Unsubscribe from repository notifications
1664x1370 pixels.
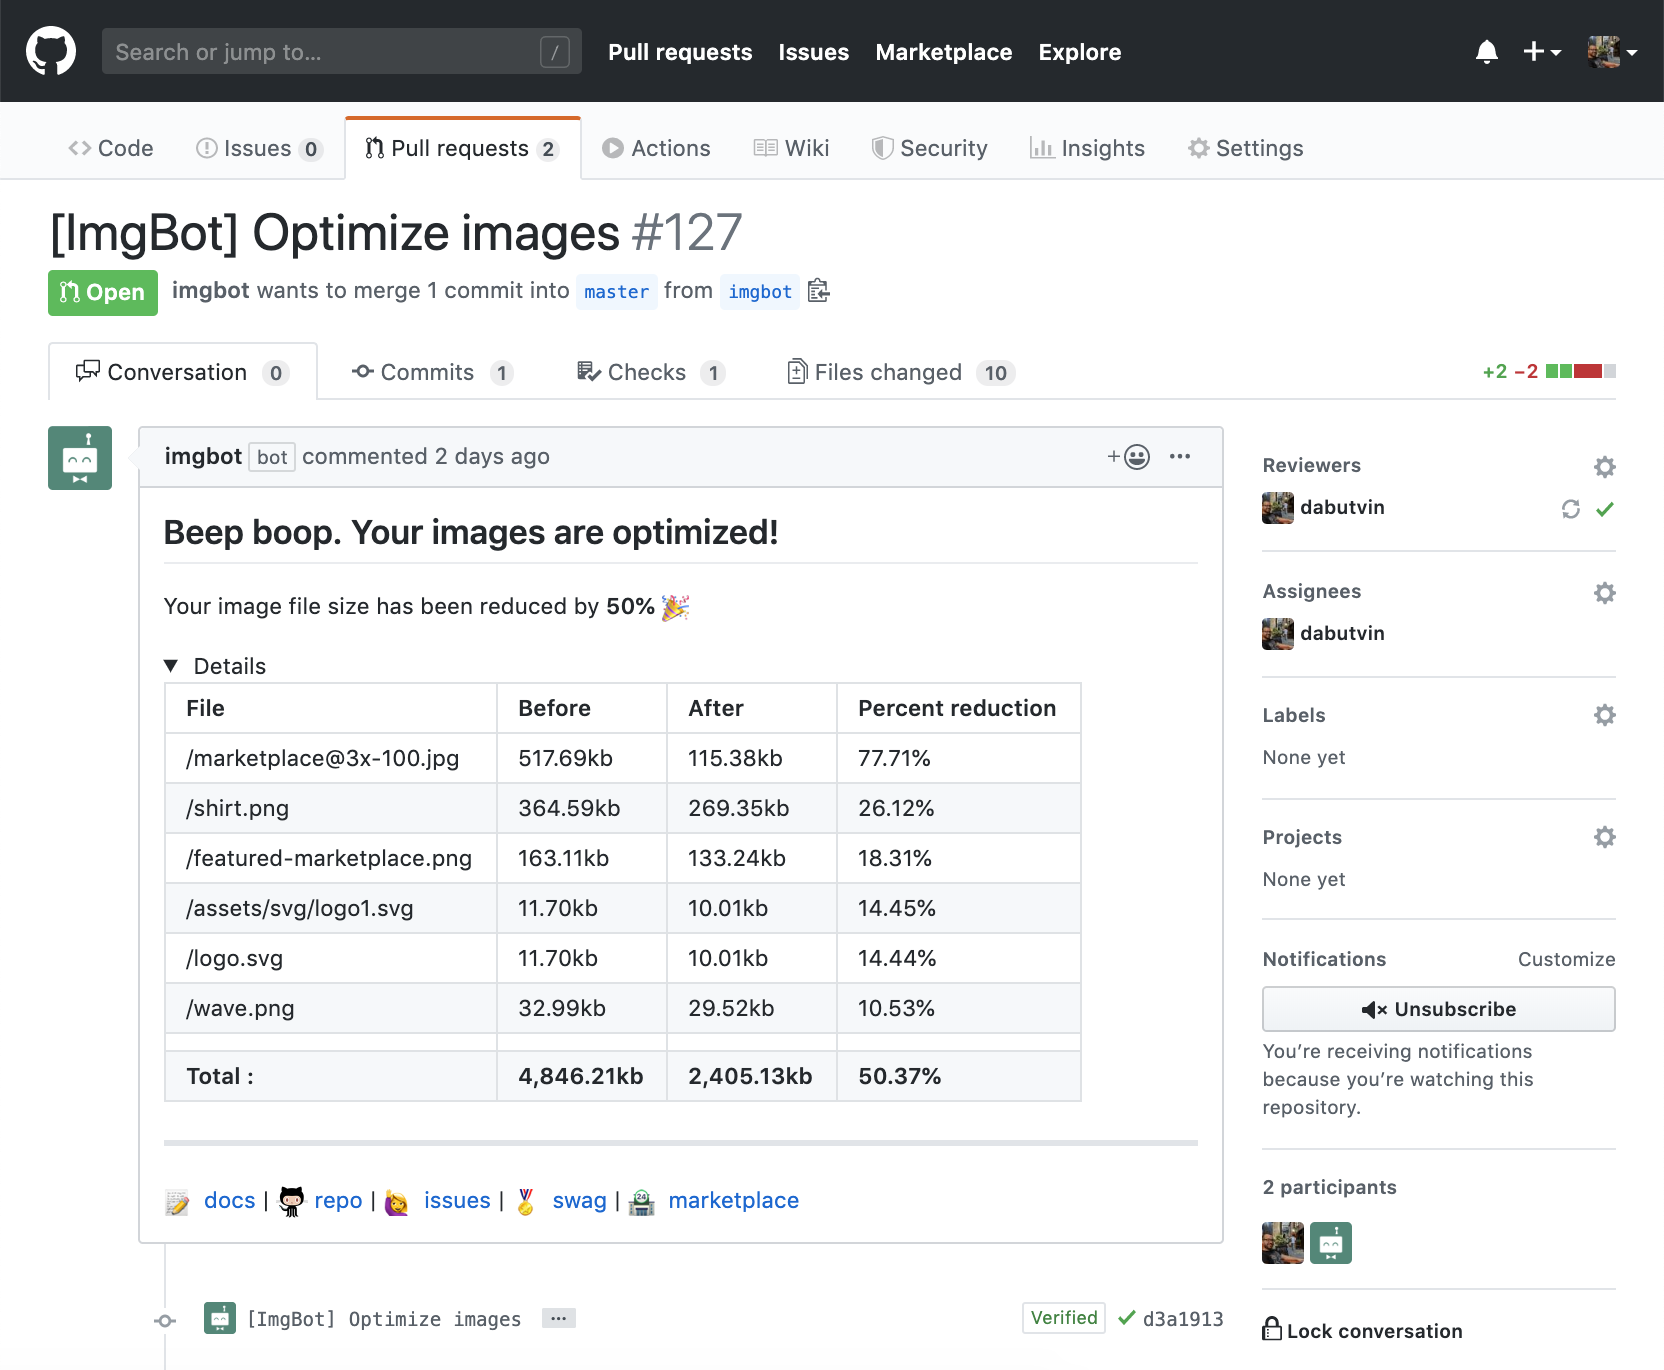(1438, 1009)
